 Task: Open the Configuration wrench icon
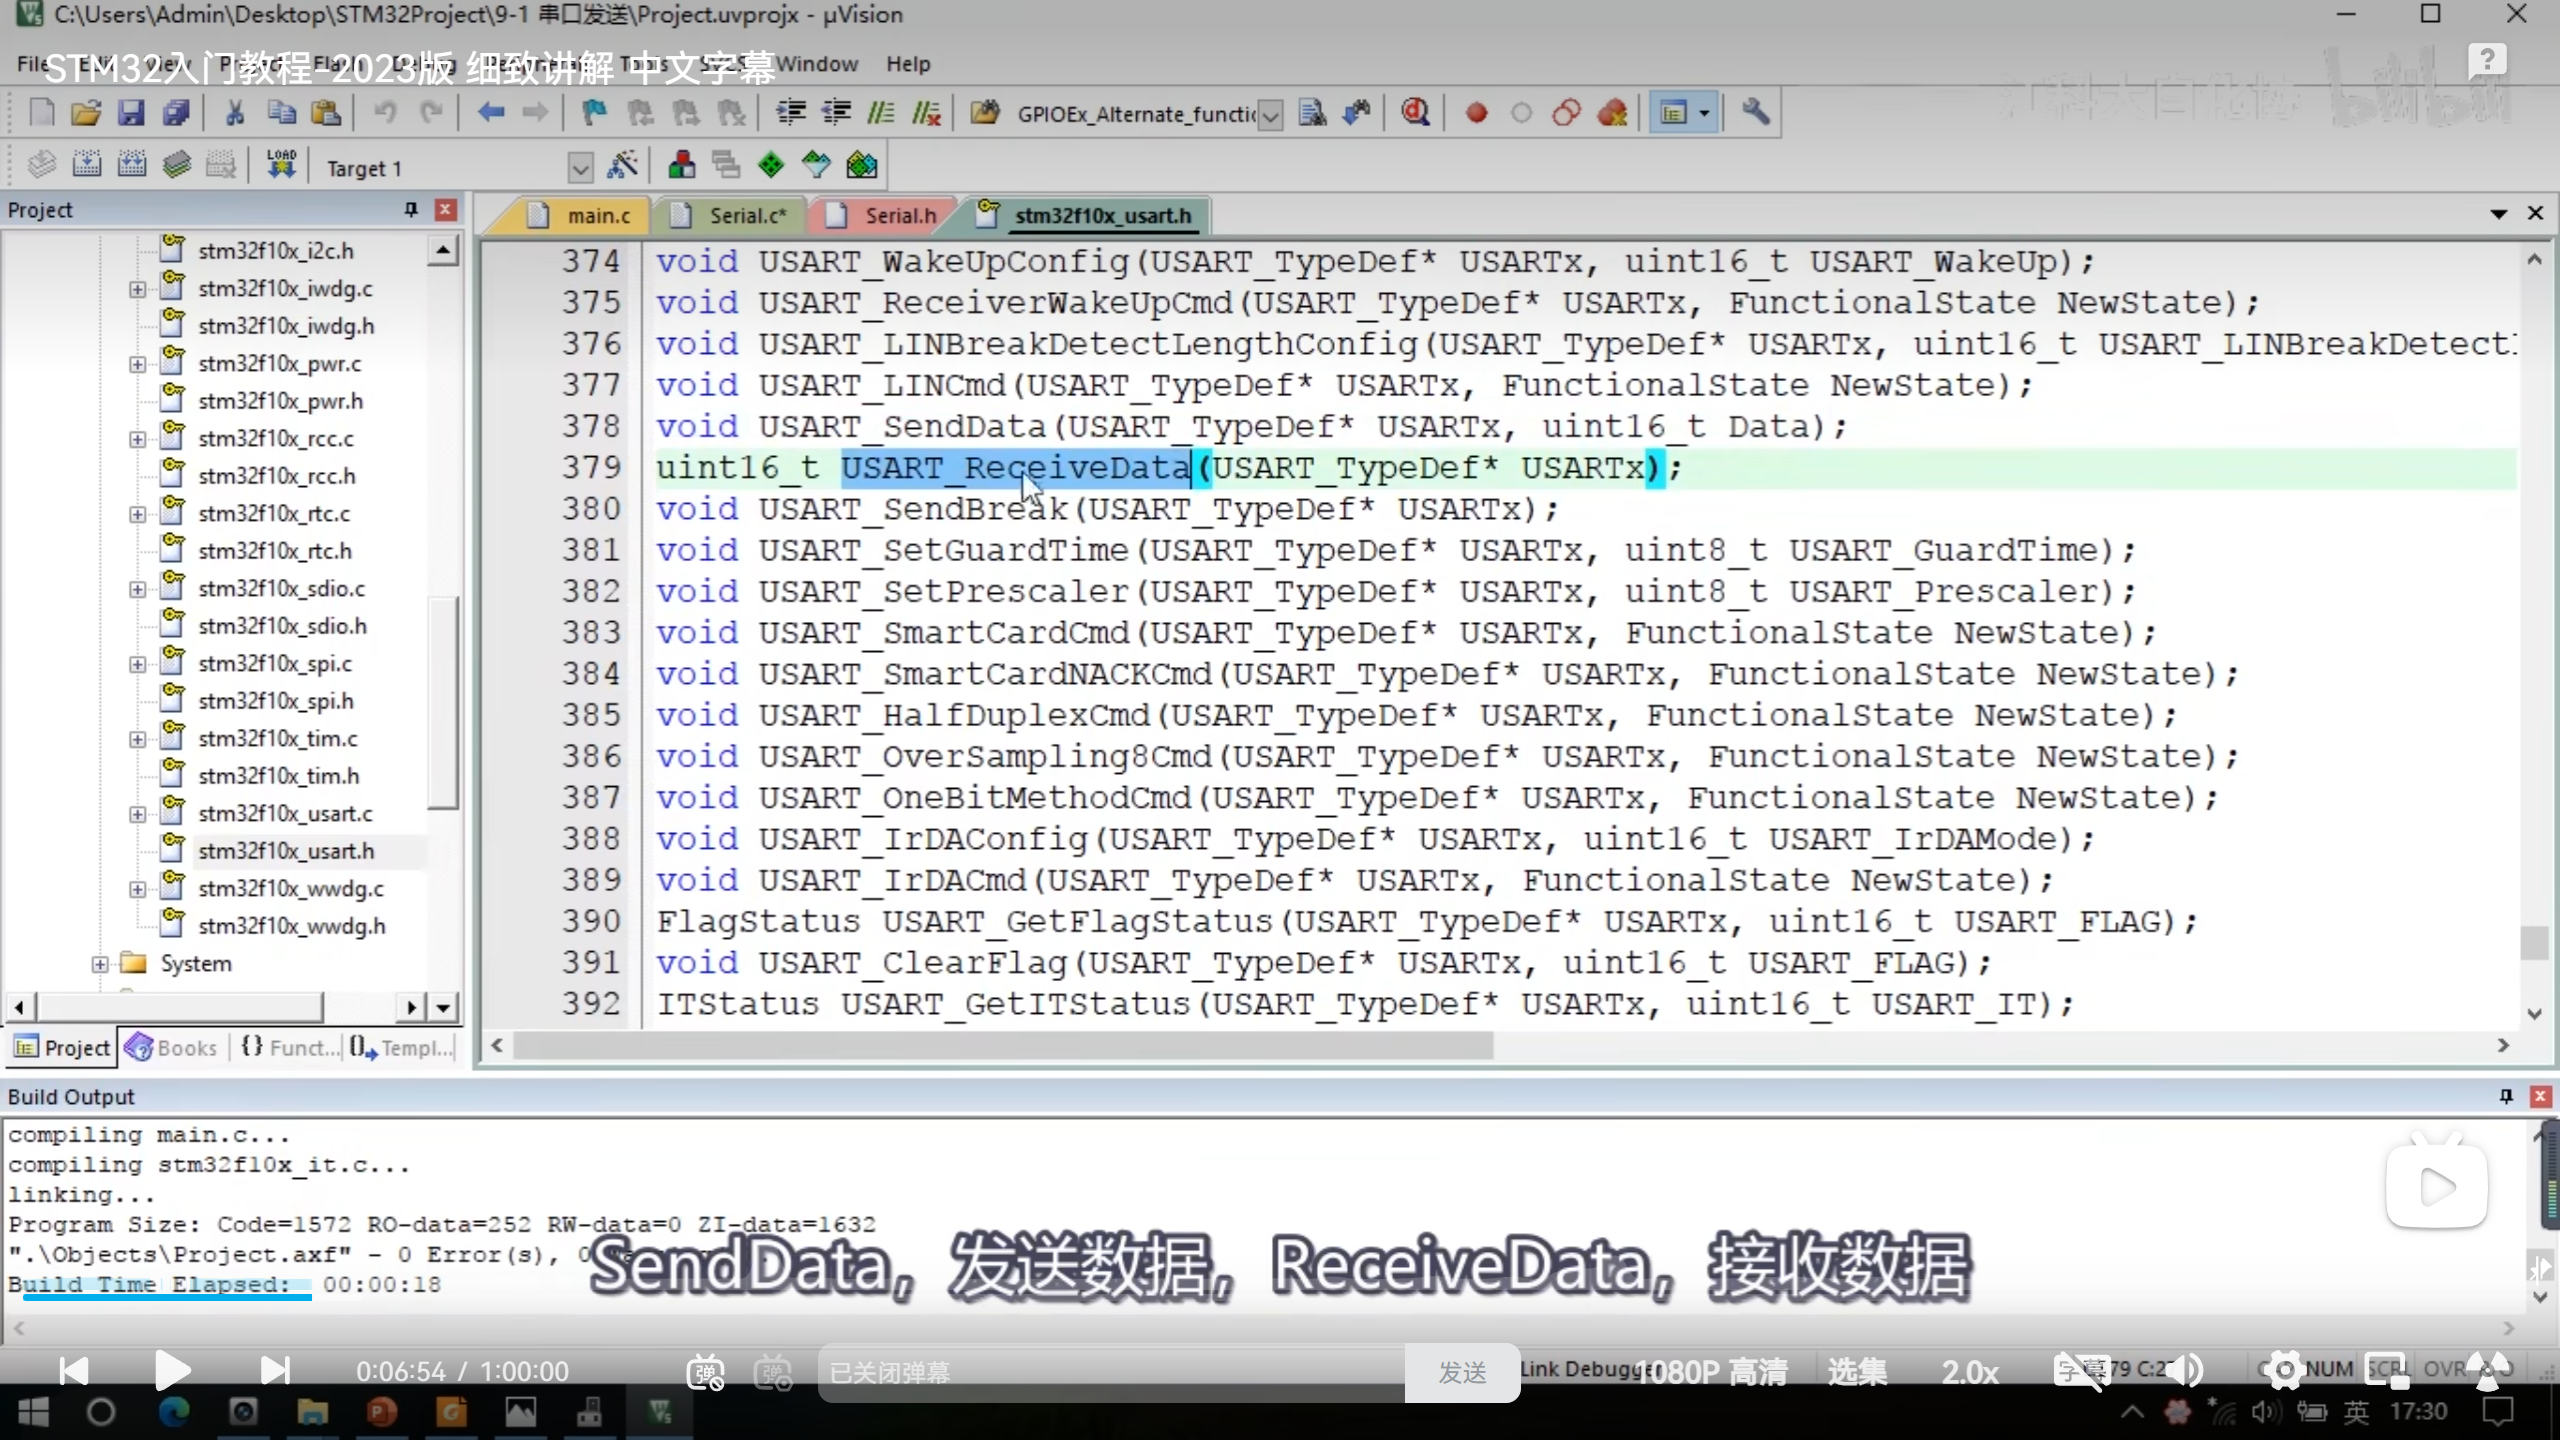[x=1755, y=113]
